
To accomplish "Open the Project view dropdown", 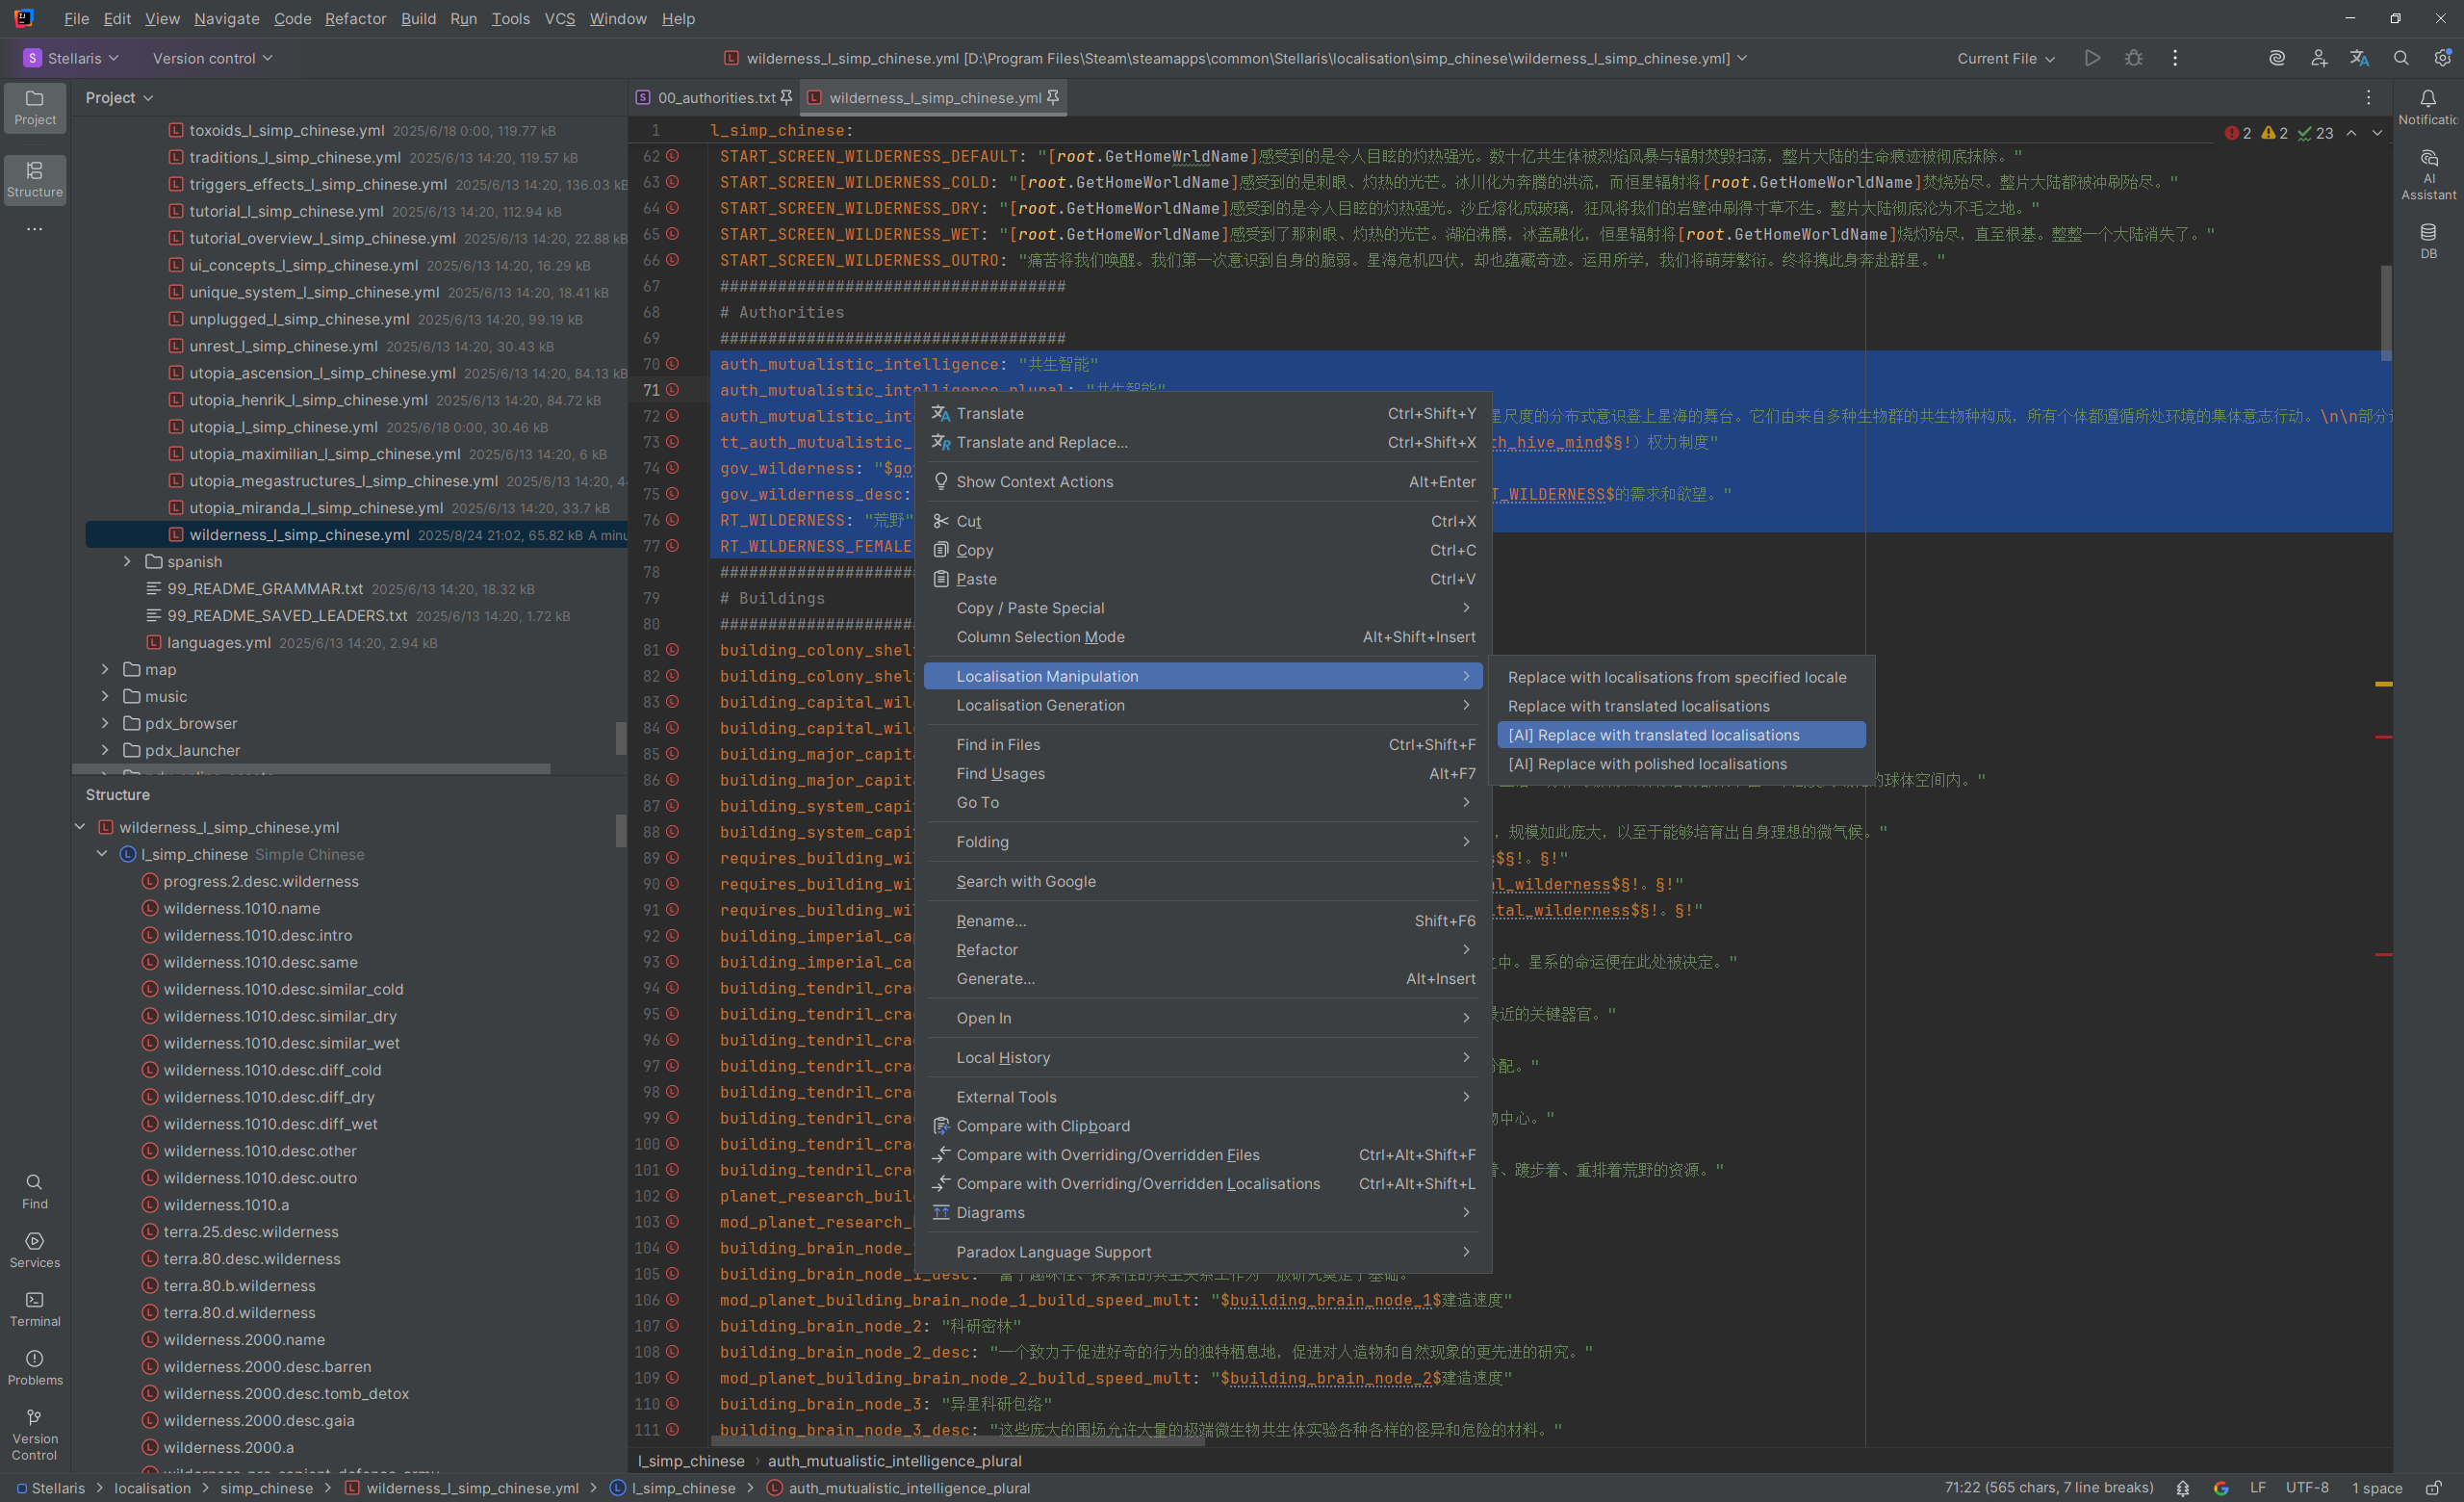I will point(119,97).
